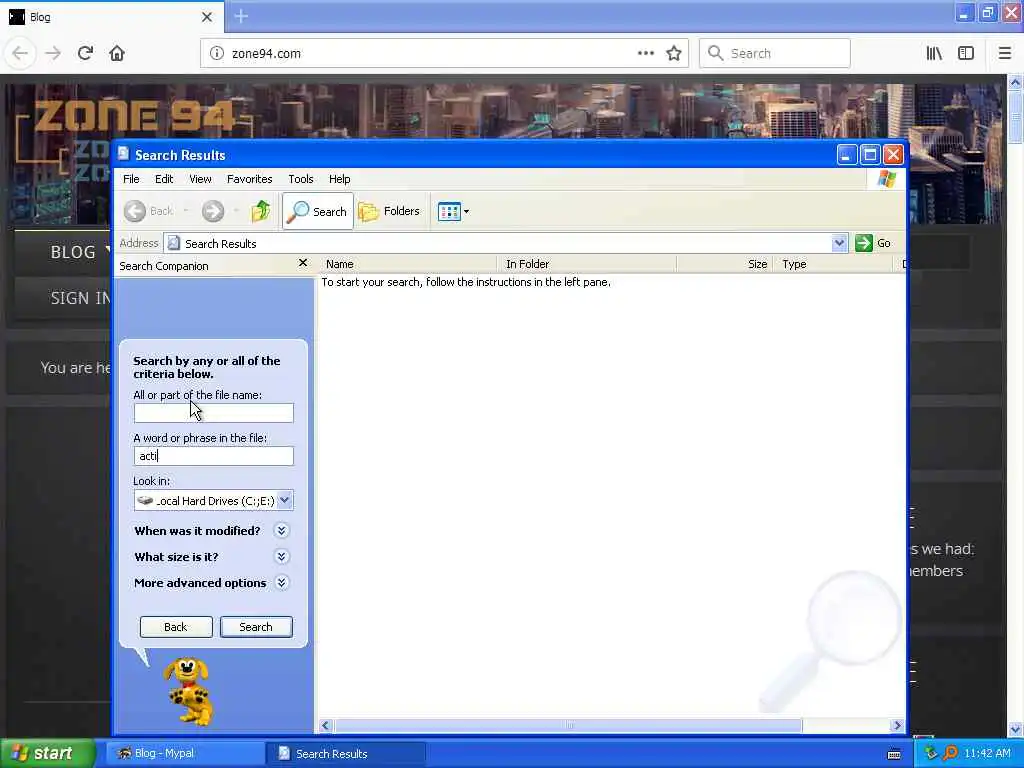Open the View menu
This screenshot has height=768, width=1024.
coord(200,179)
